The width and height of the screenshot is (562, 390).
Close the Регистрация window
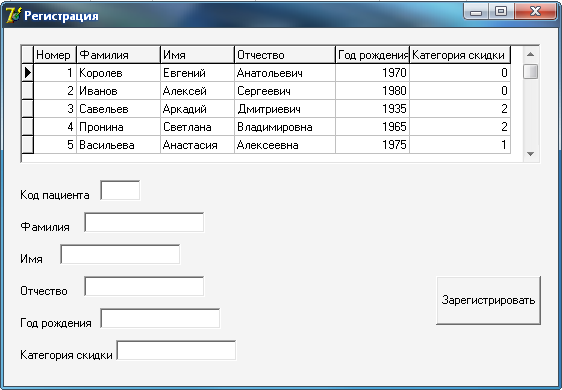pyautogui.click(x=535, y=11)
